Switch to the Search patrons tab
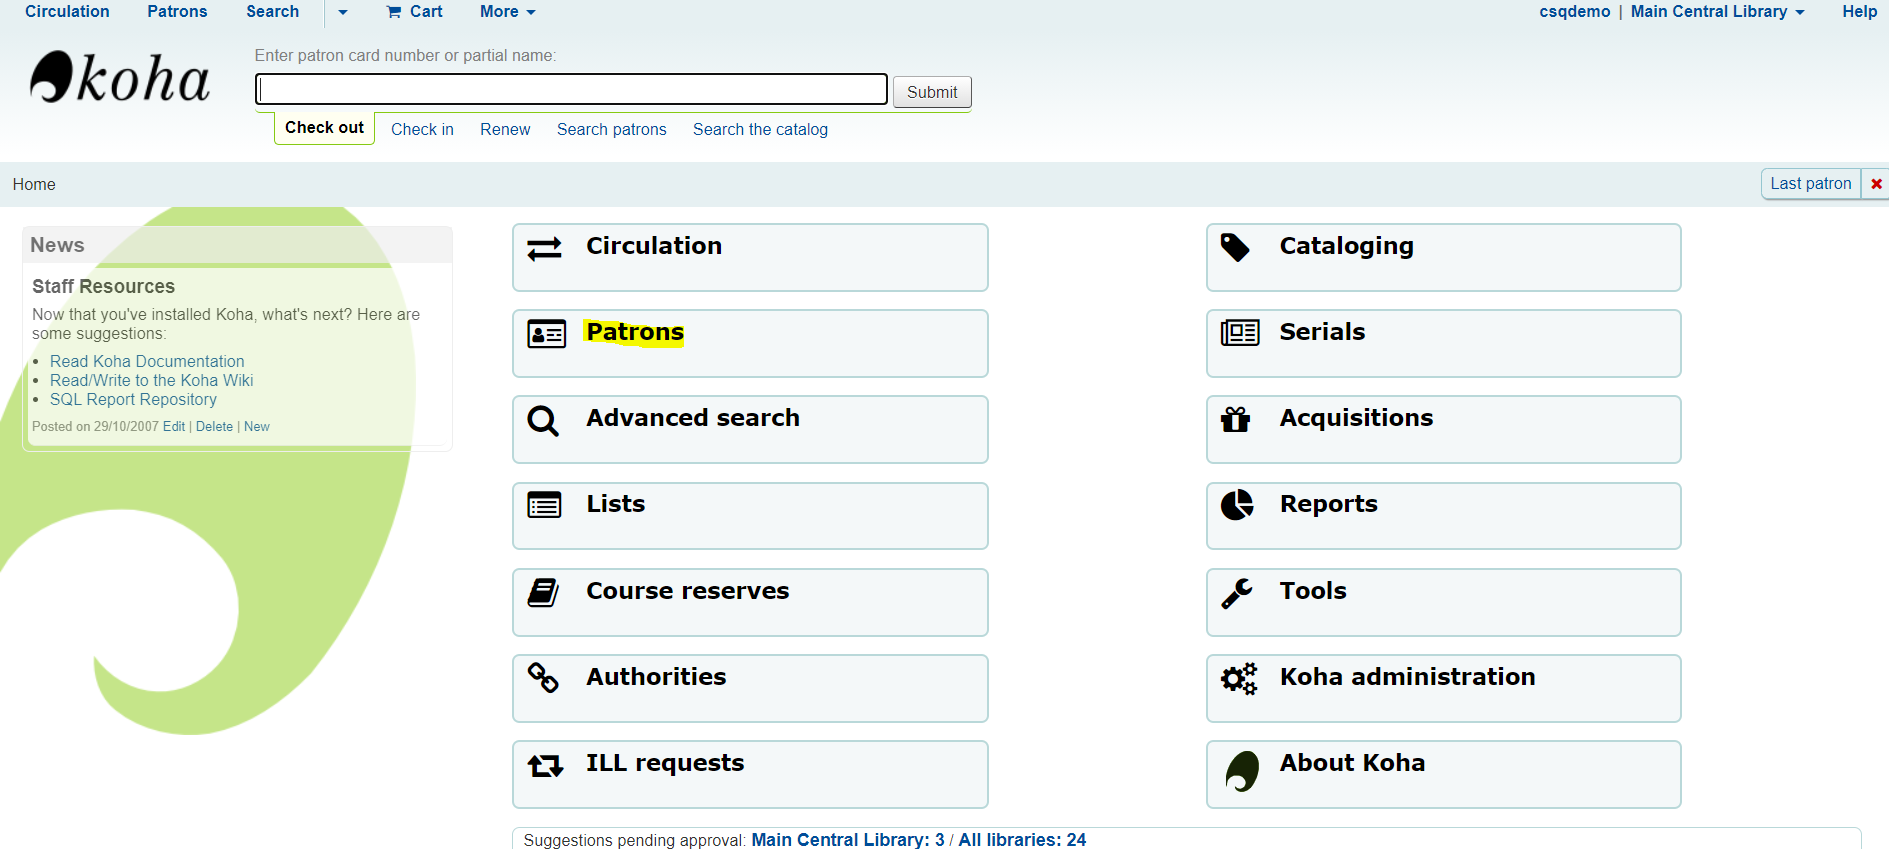The image size is (1889, 849). 612,130
